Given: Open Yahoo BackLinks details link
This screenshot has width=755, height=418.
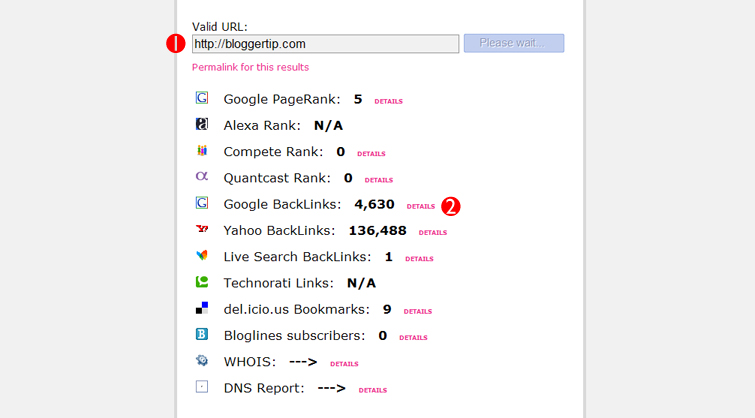Looking at the screenshot, I should coord(433,233).
